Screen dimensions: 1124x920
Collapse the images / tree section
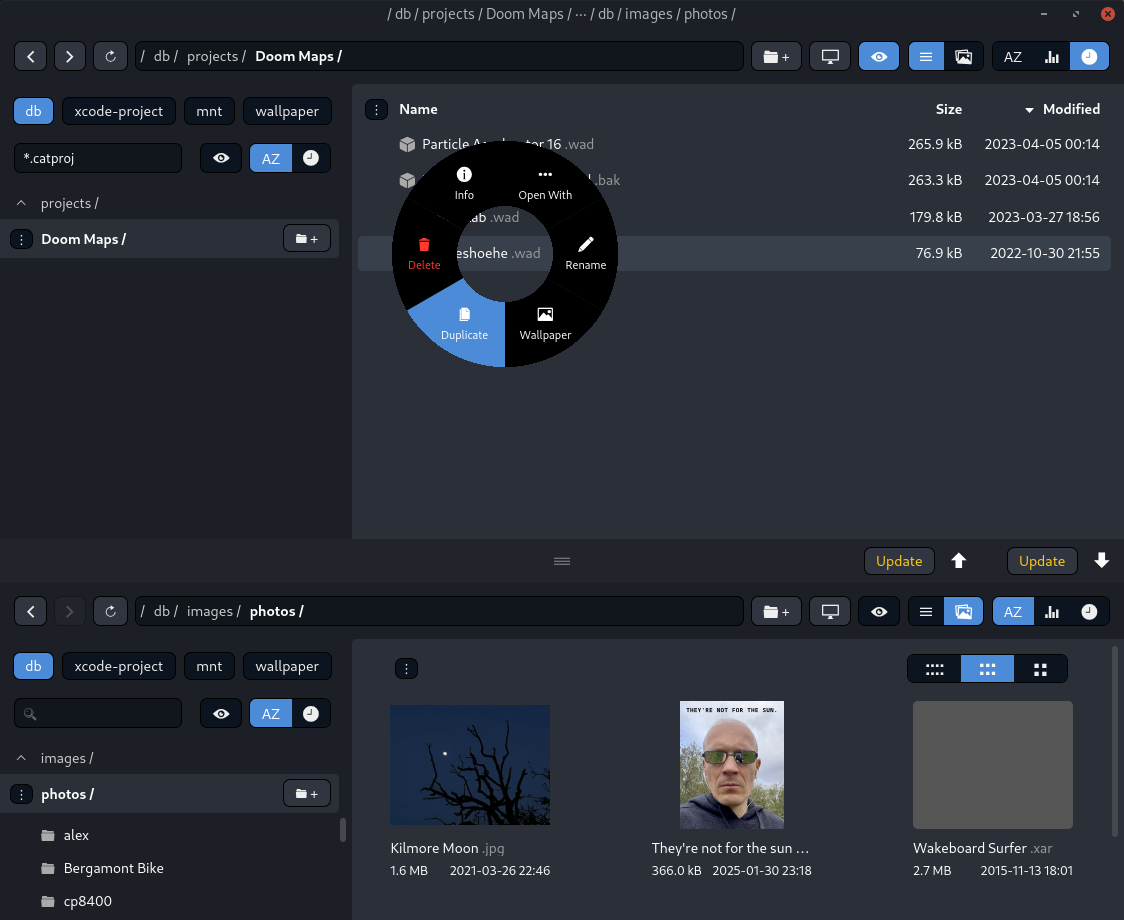[22, 759]
